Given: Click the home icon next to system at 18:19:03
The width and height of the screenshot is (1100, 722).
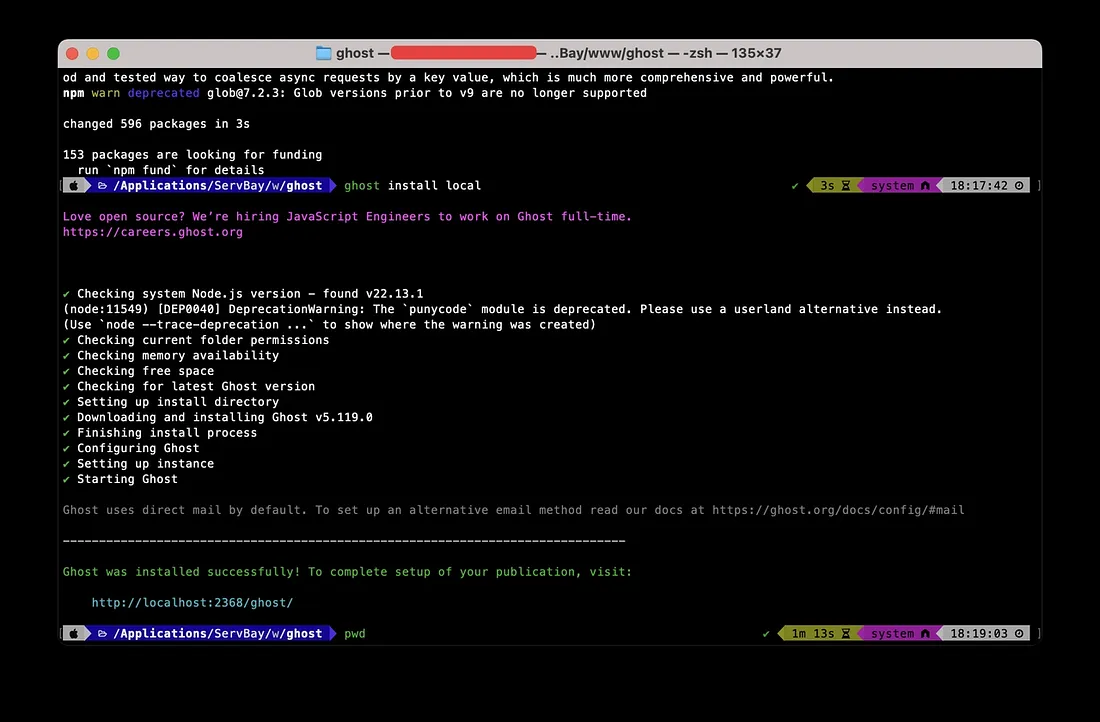Looking at the screenshot, I should [925, 634].
